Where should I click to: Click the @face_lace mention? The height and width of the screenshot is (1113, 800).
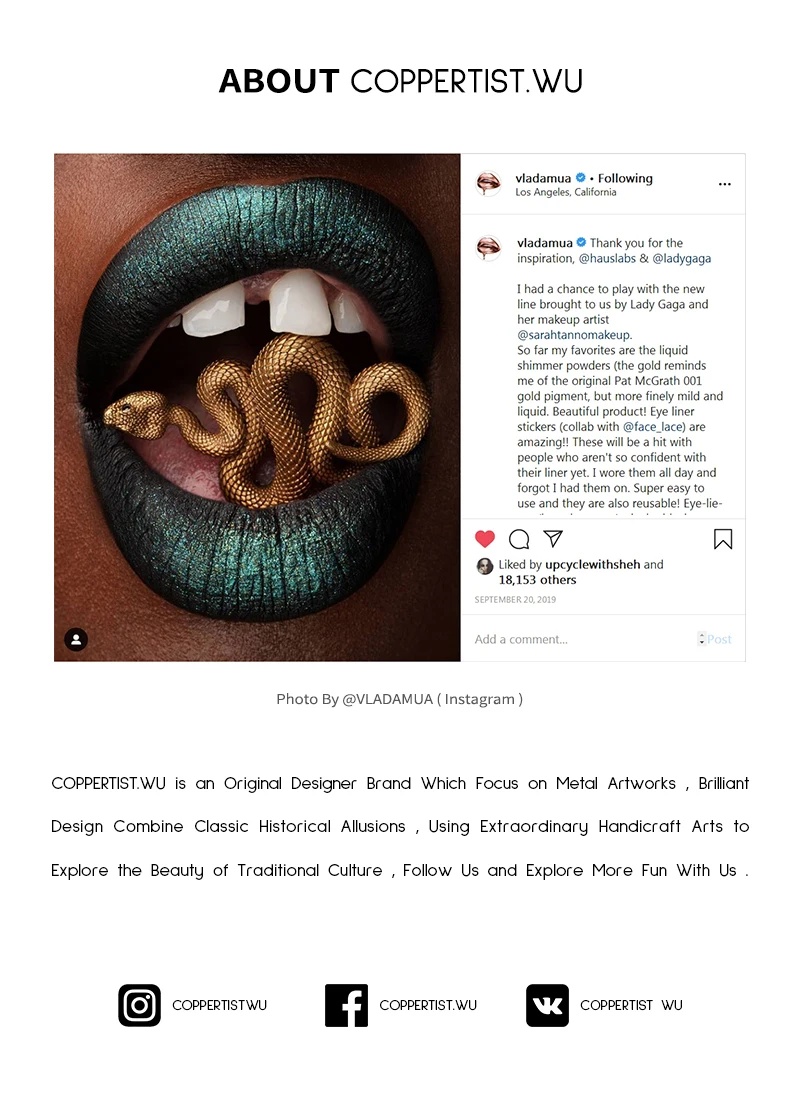click(654, 427)
